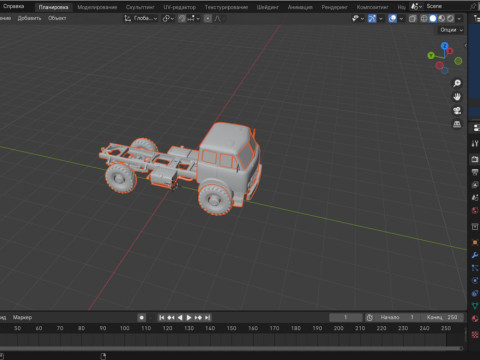The image size is (480, 360).
Task: Open the shading options dropdown arrow
Action: tap(459, 19)
